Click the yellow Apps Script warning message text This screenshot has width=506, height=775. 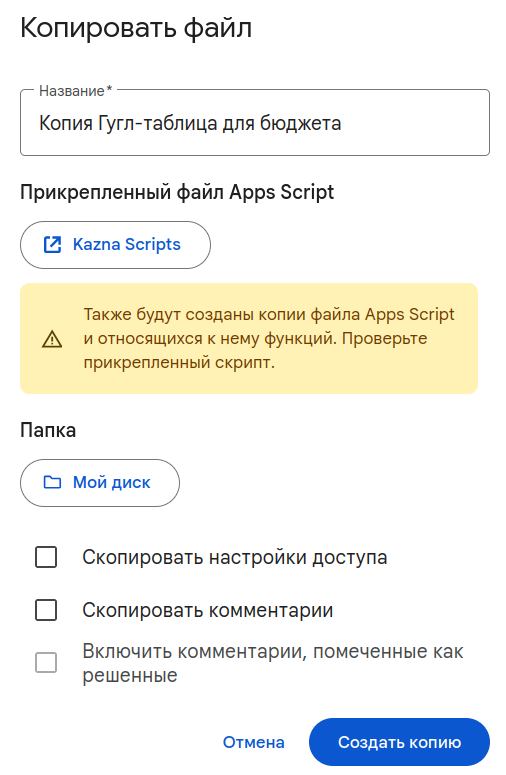tap(269, 339)
